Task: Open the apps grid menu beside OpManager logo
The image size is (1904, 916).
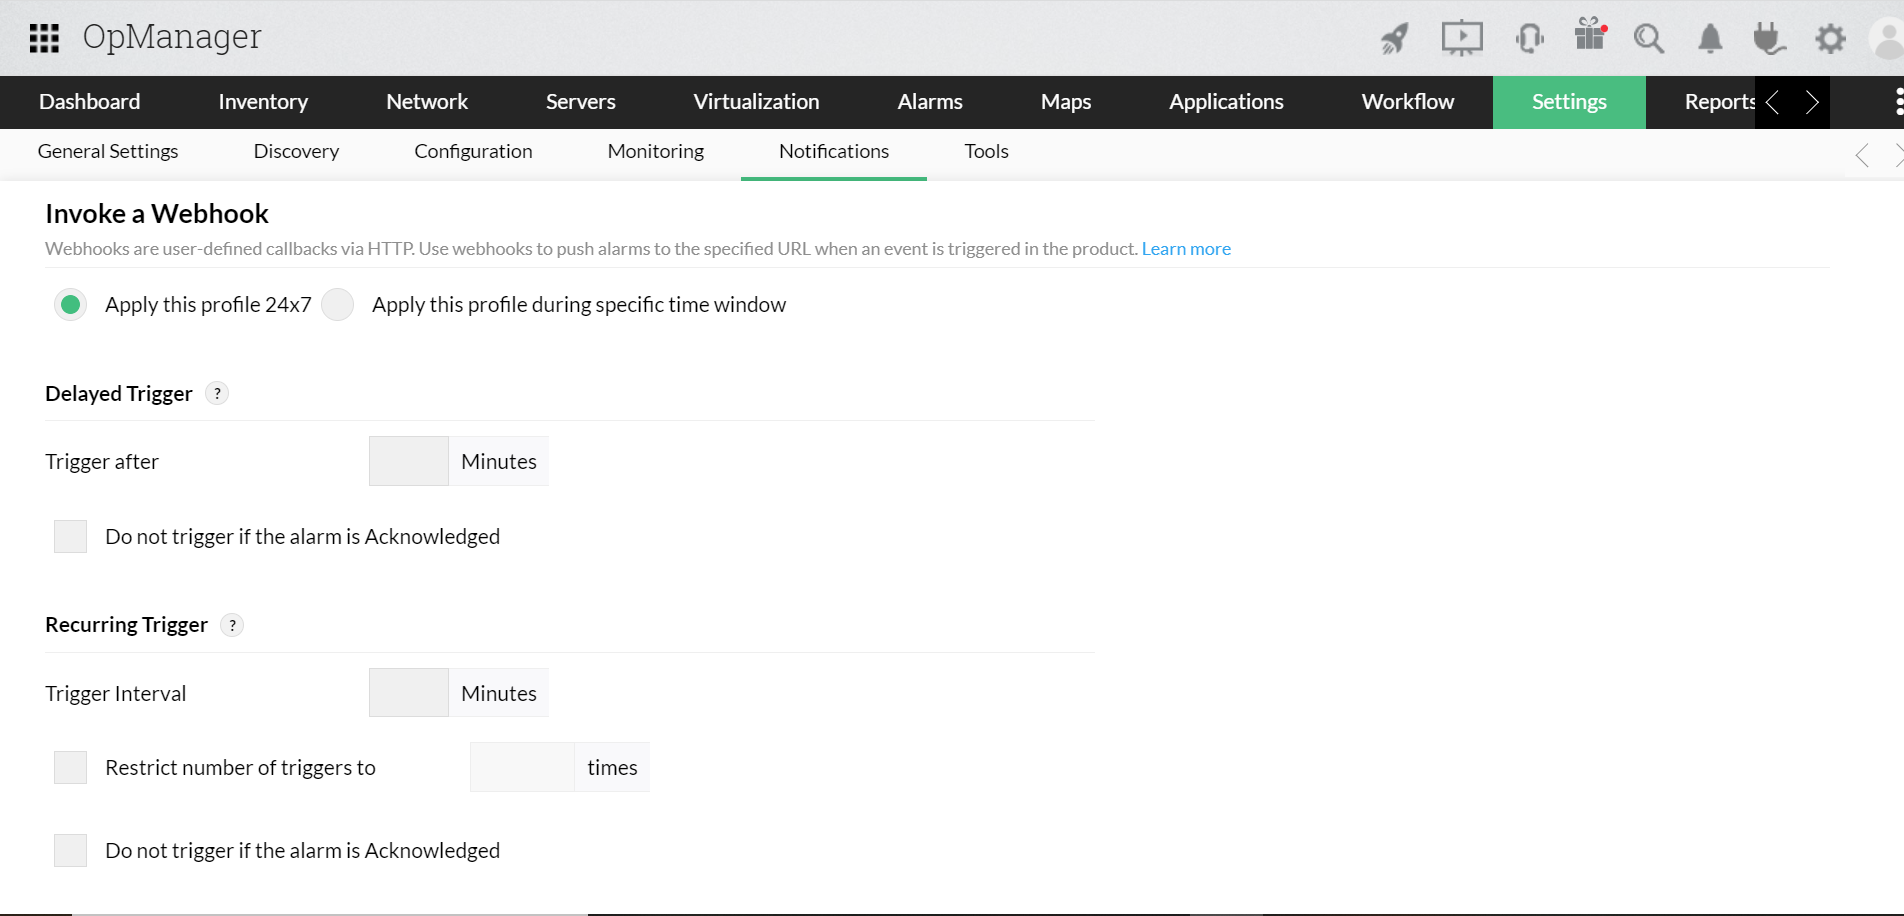Action: click(x=44, y=38)
